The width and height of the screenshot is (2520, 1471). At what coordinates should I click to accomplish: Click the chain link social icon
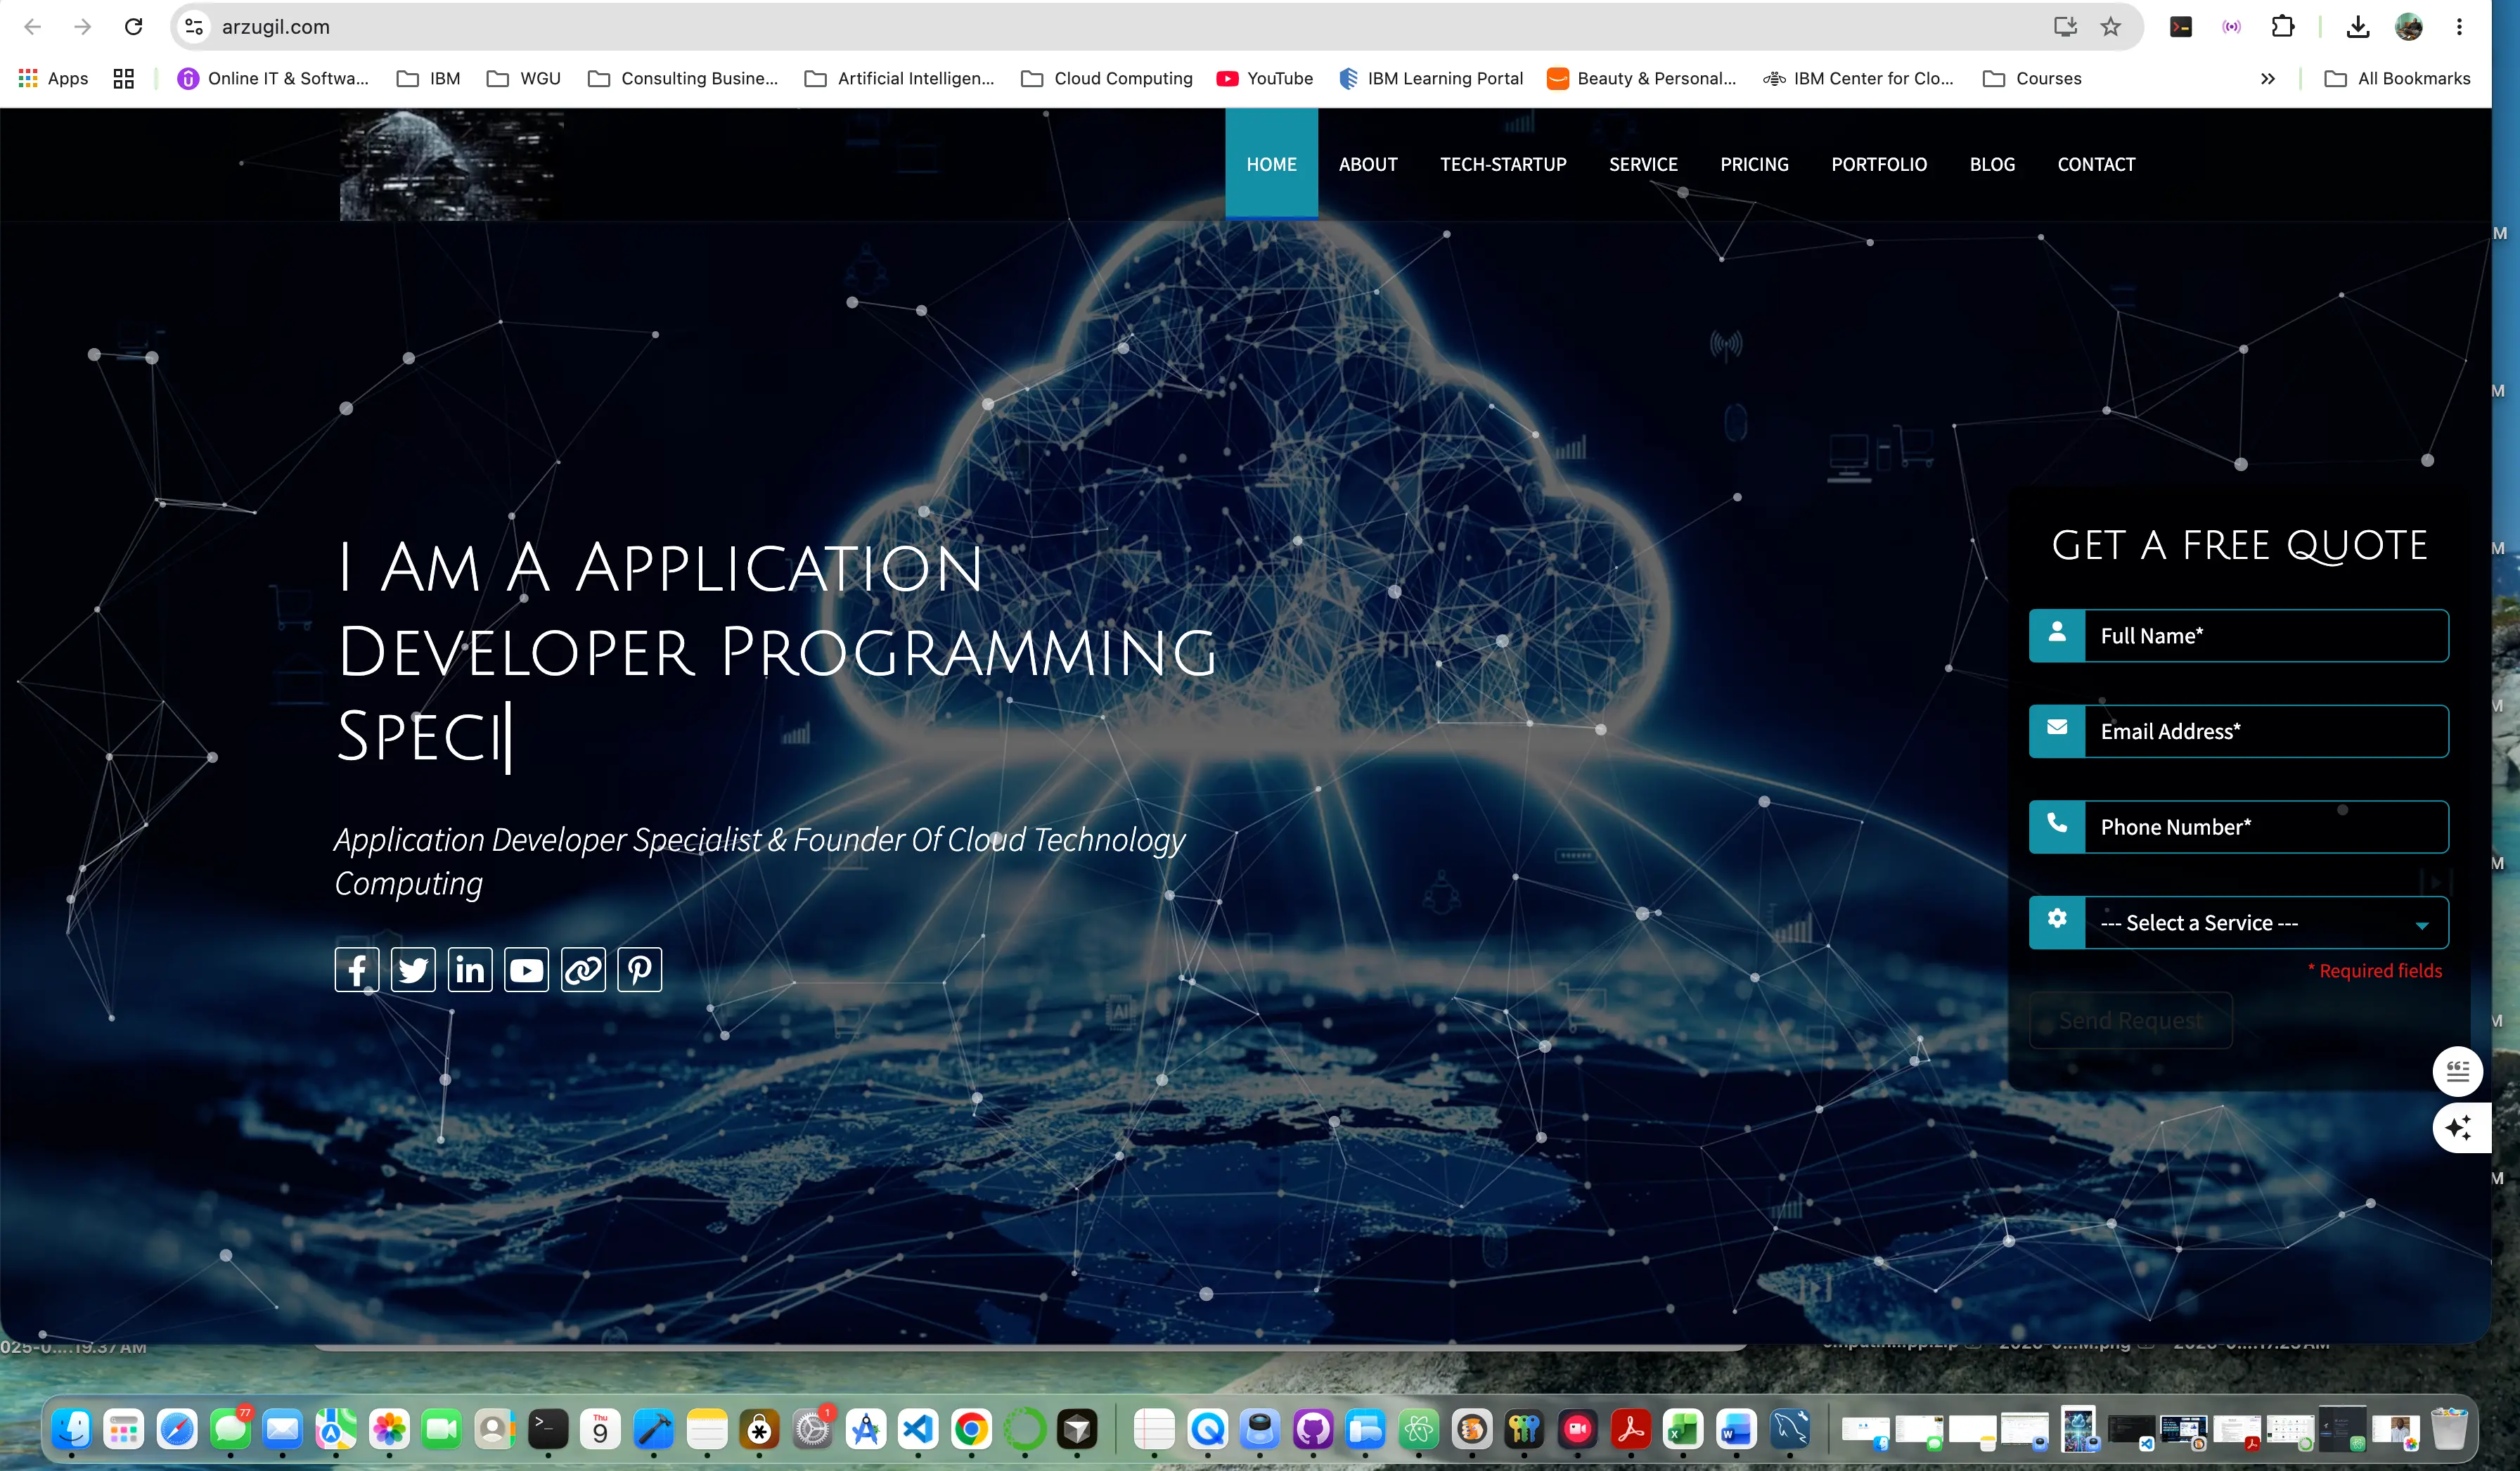(x=583, y=970)
